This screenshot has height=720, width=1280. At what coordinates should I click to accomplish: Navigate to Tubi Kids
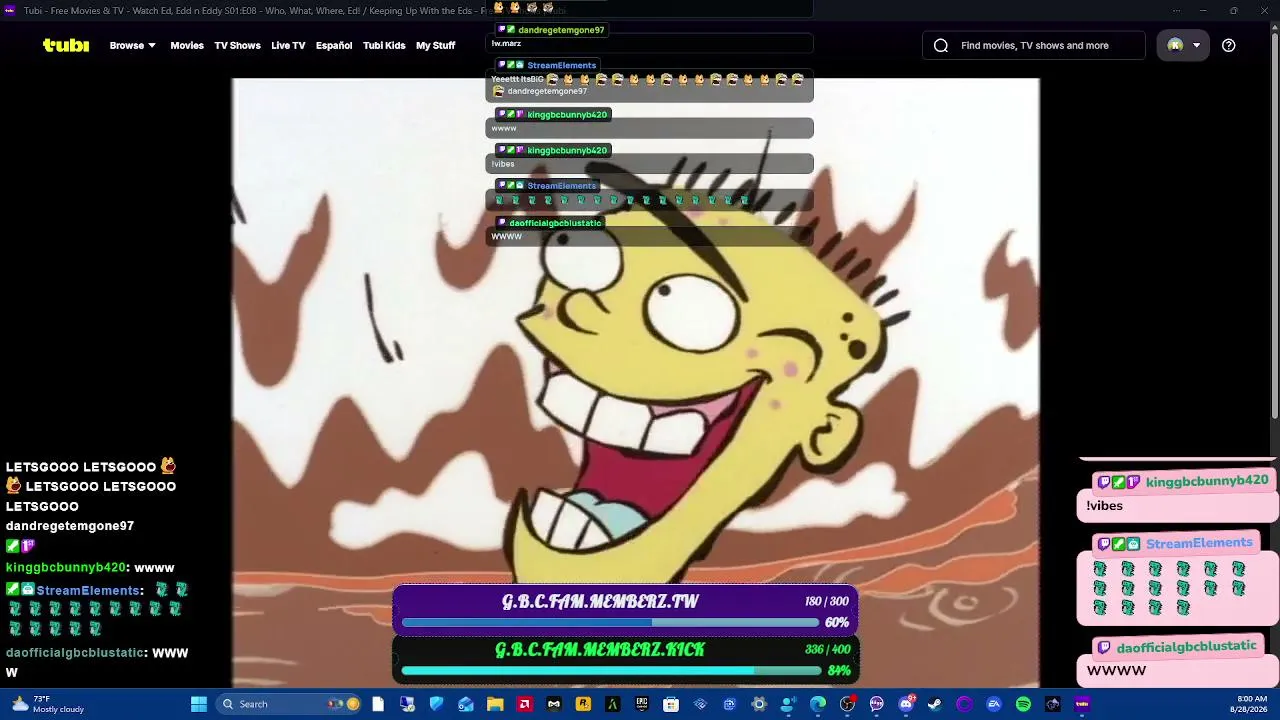pyautogui.click(x=384, y=45)
